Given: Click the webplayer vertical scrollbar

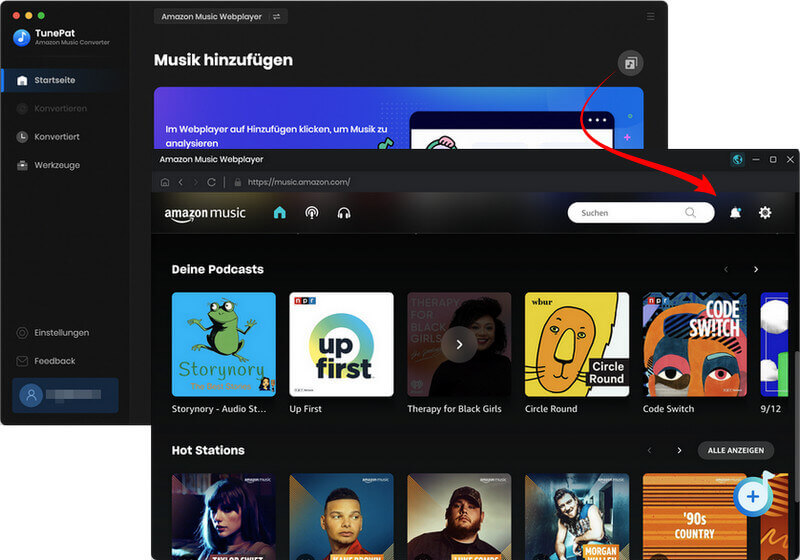Looking at the screenshot, I should coord(796,426).
